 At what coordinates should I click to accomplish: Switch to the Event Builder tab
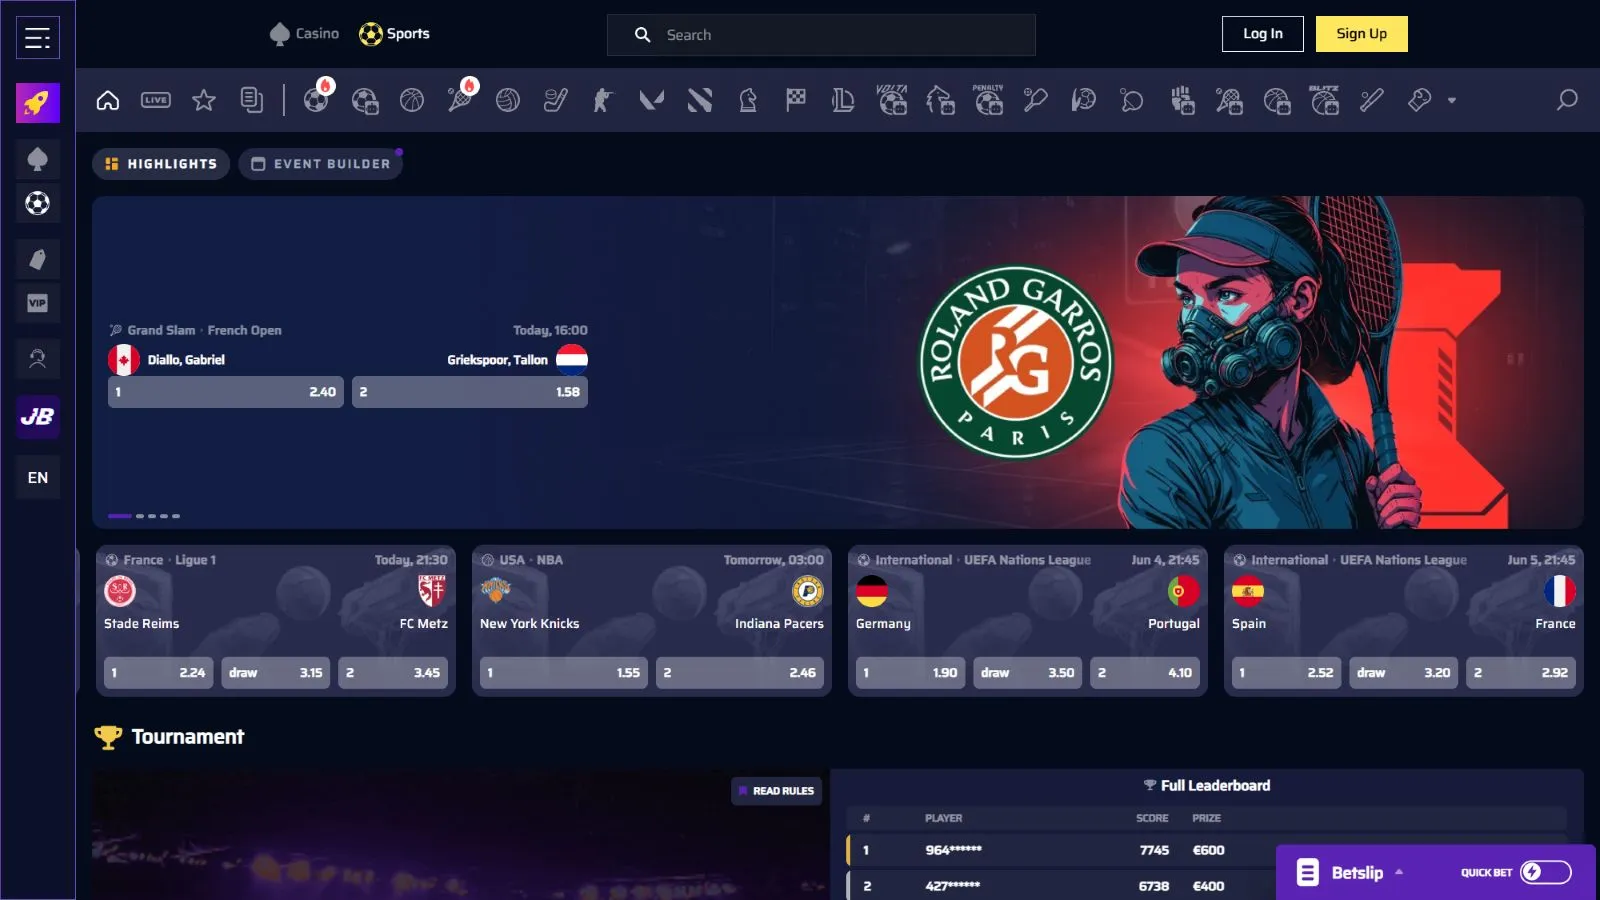(x=321, y=164)
